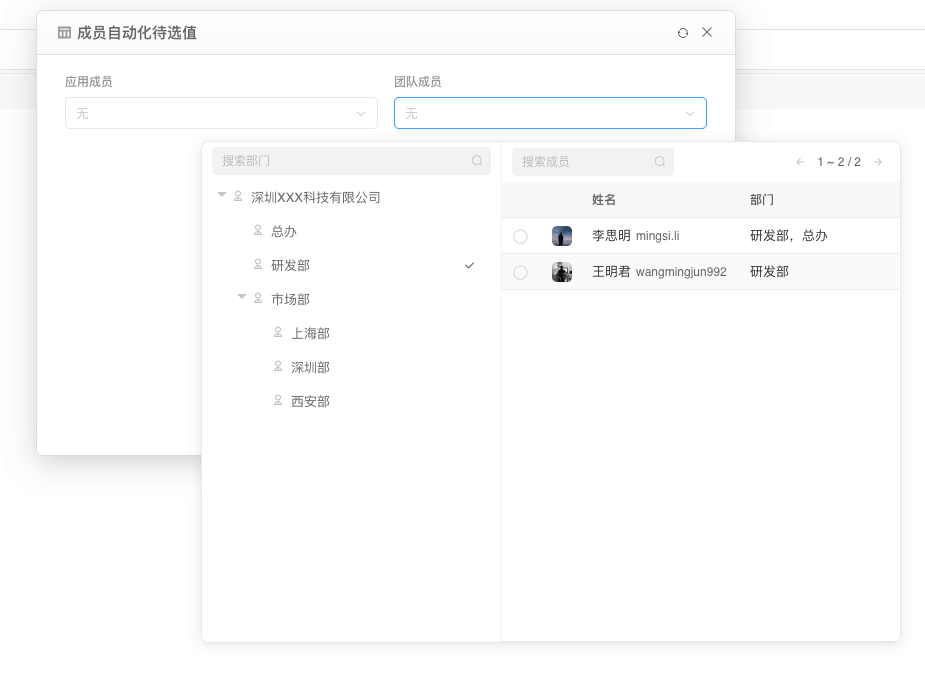Click the magnifier icon in 搜索成员 field

pyautogui.click(x=660, y=161)
